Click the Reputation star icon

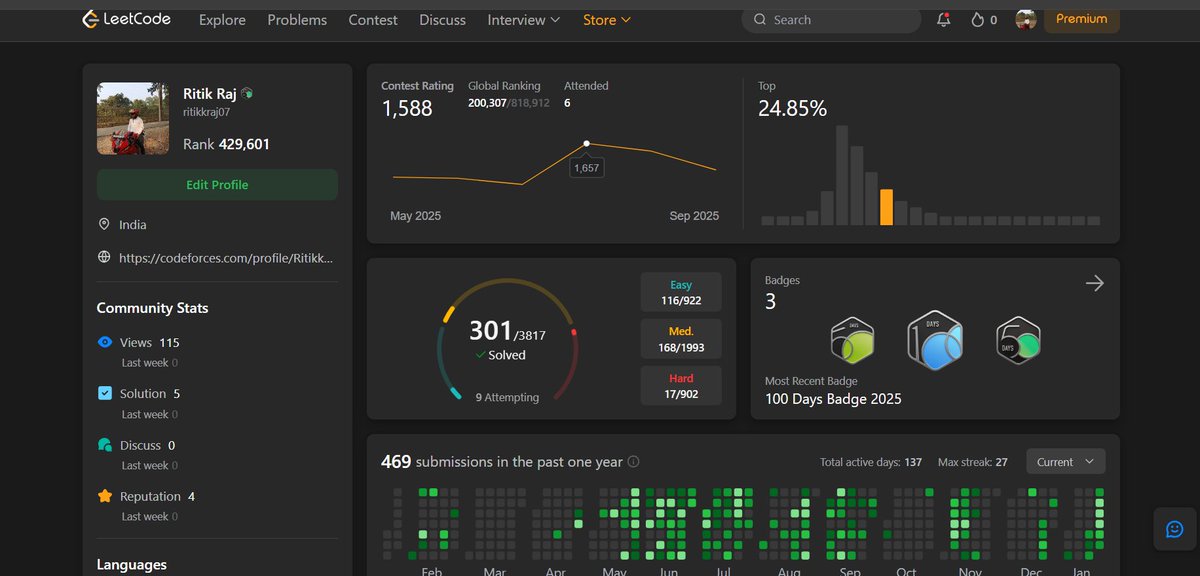105,496
